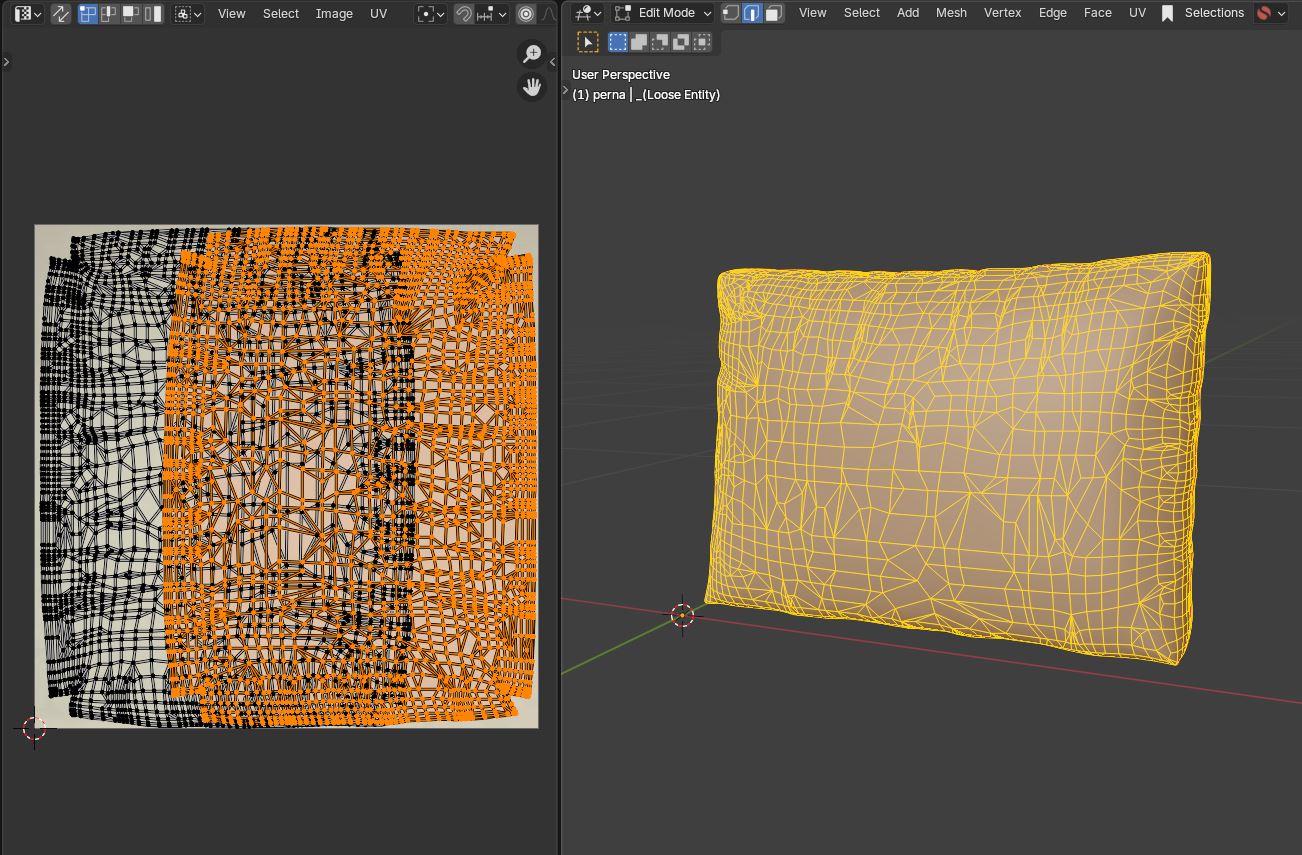This screenshot has width=1302, height=855.
Task: Open the Edit Mode dropdown
Action: point(664,13)
